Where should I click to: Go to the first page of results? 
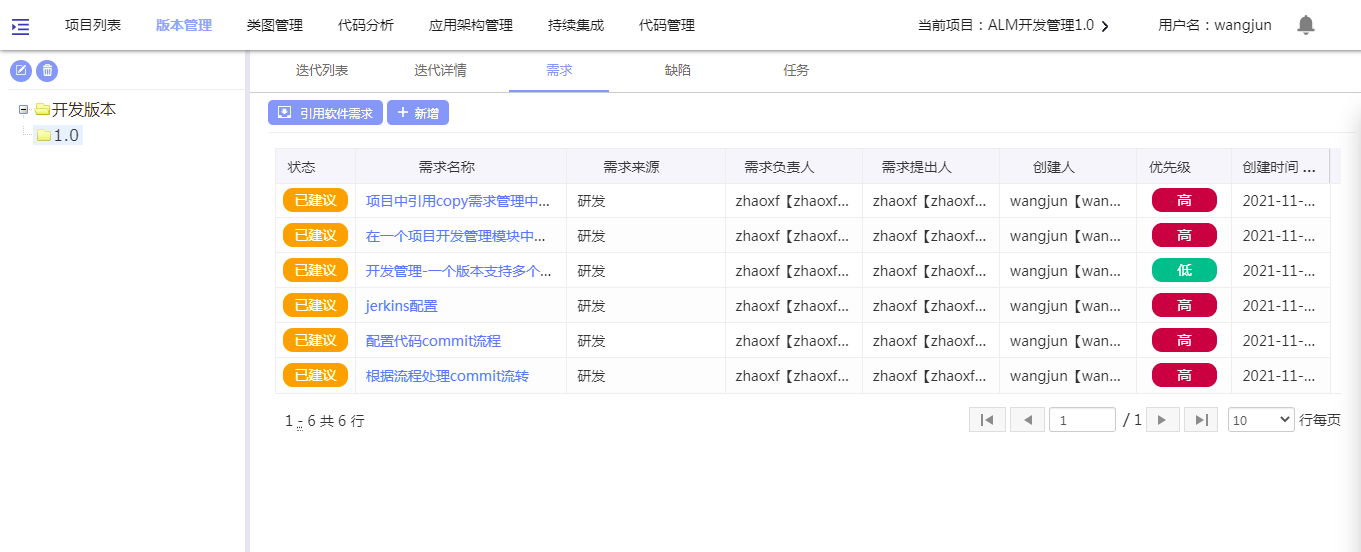[986, 420]
